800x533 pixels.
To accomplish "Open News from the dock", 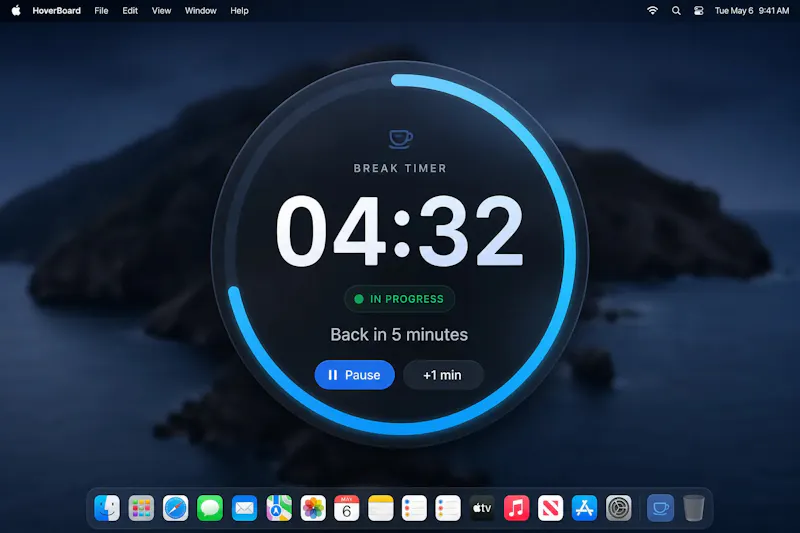I will 551,508.
